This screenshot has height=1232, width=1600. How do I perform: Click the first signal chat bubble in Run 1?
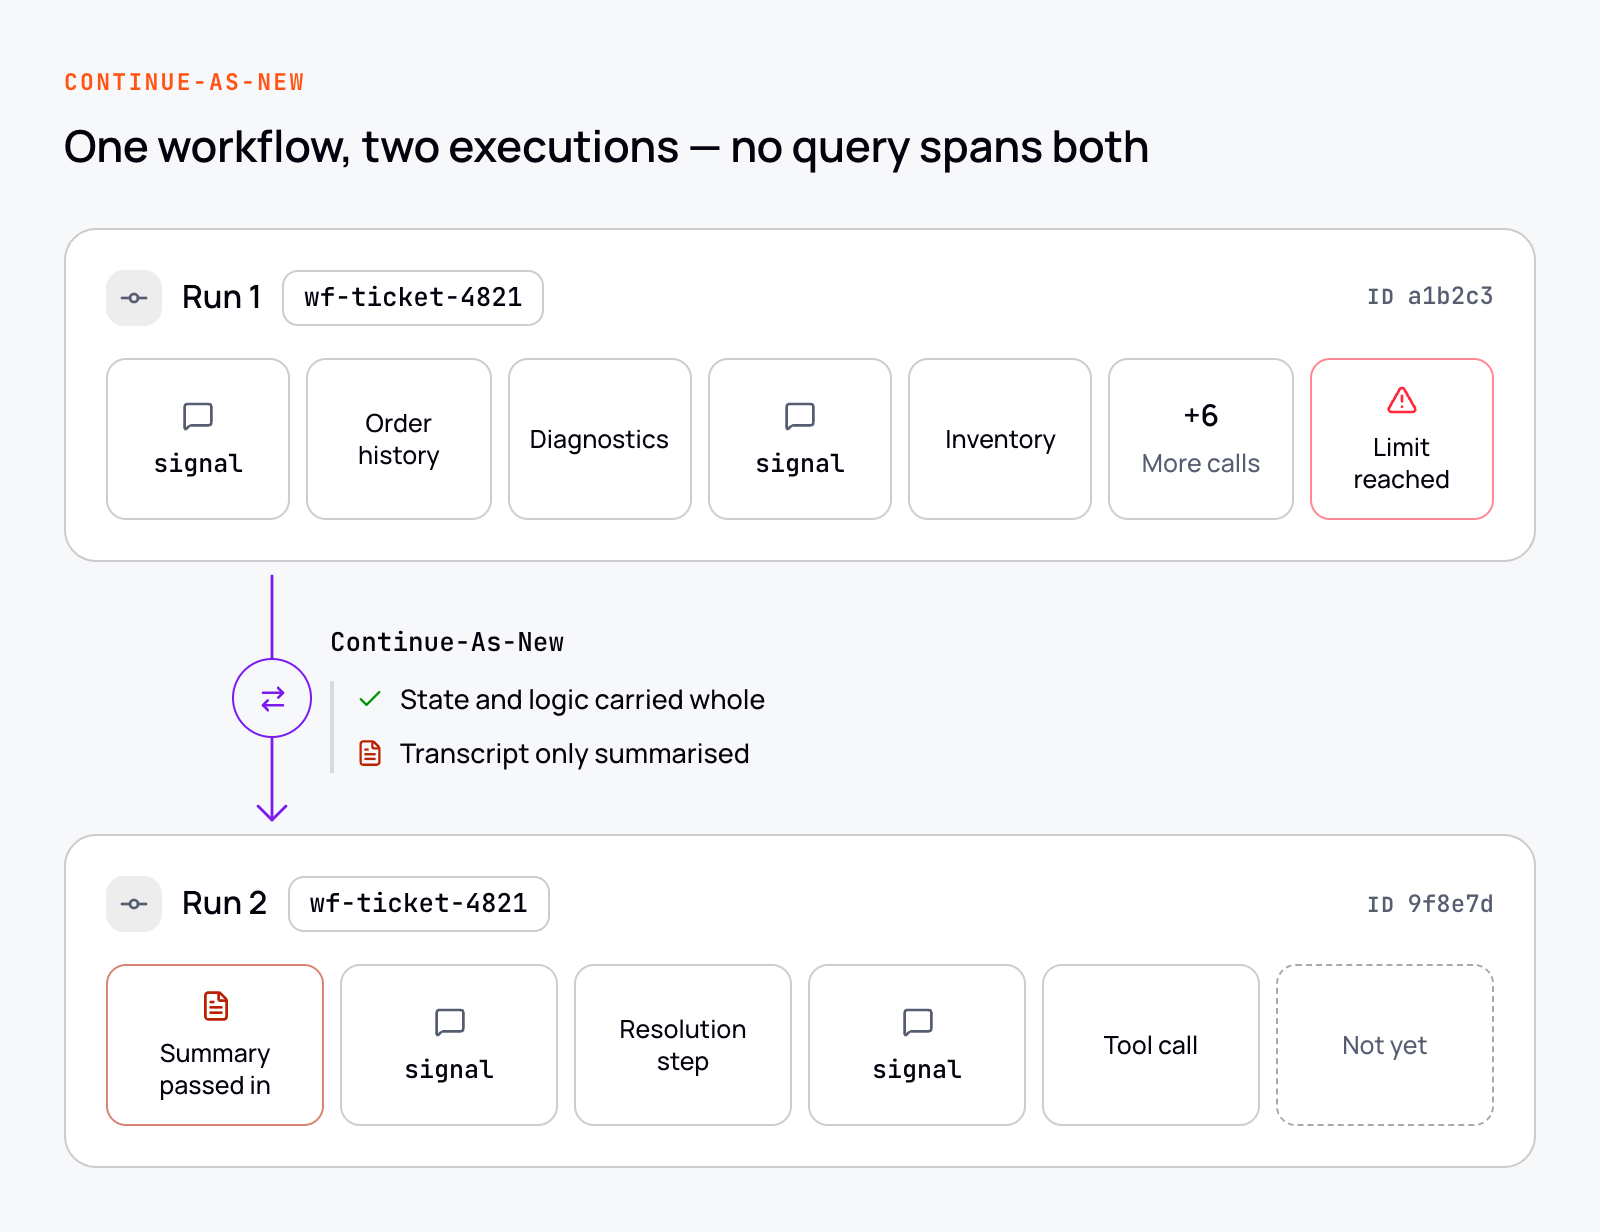click(198, 416)
